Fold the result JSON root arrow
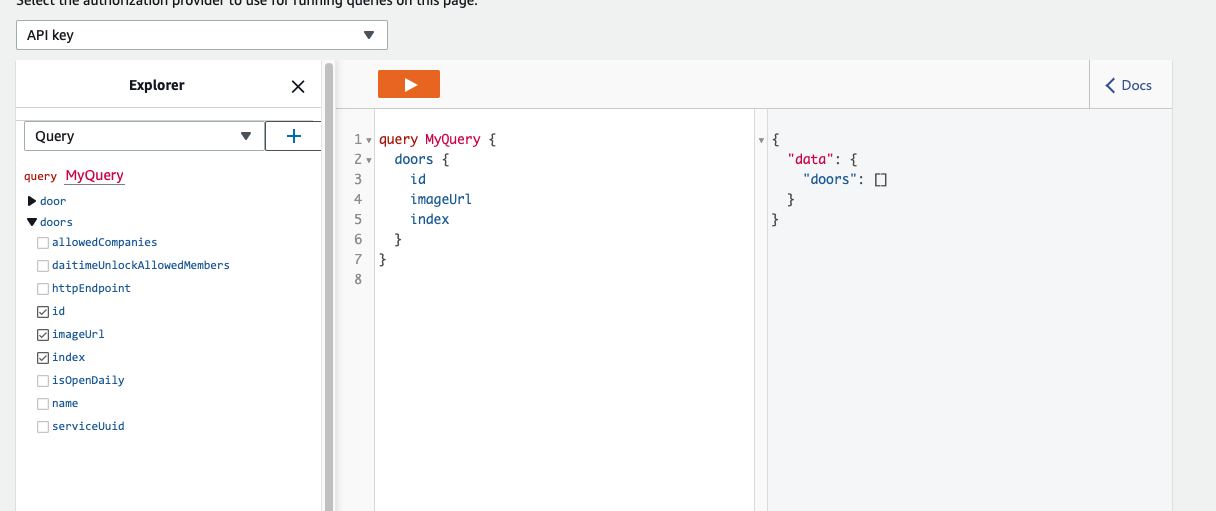 (x=762, y=140)
